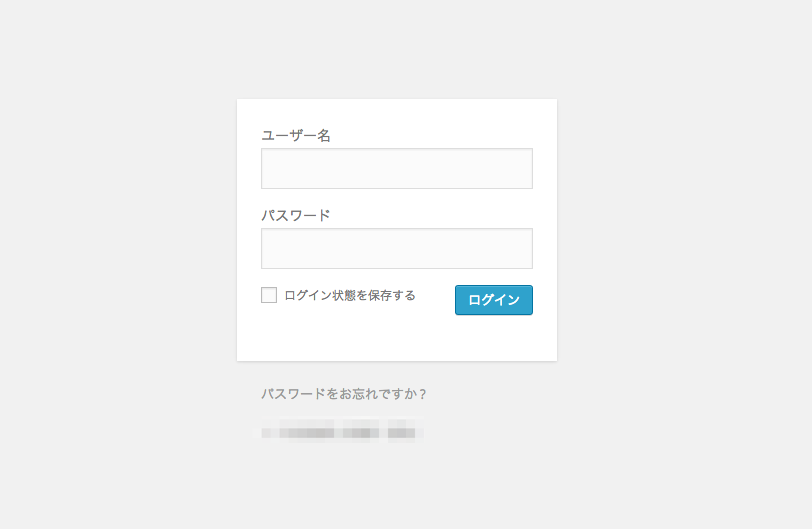812x529 pixels.
Task: Click the ユーザー名 text input field
Action: click(x=397, y=169)
